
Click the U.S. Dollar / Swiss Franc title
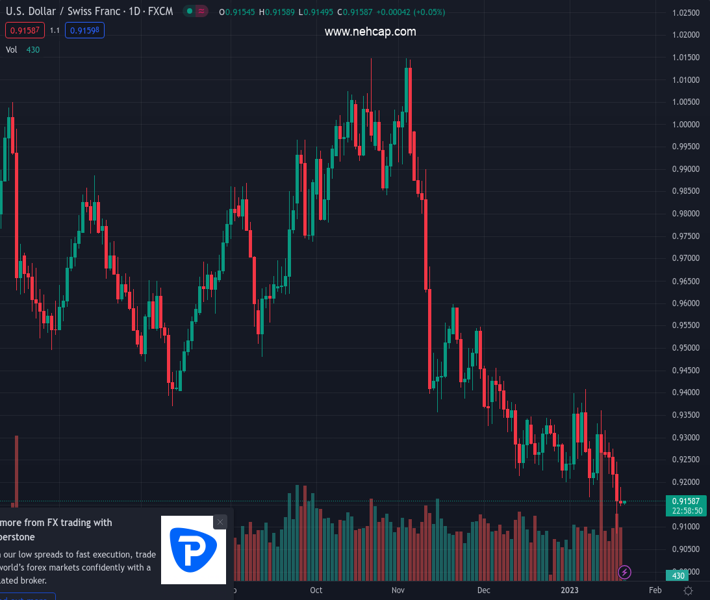pos(72,11)
